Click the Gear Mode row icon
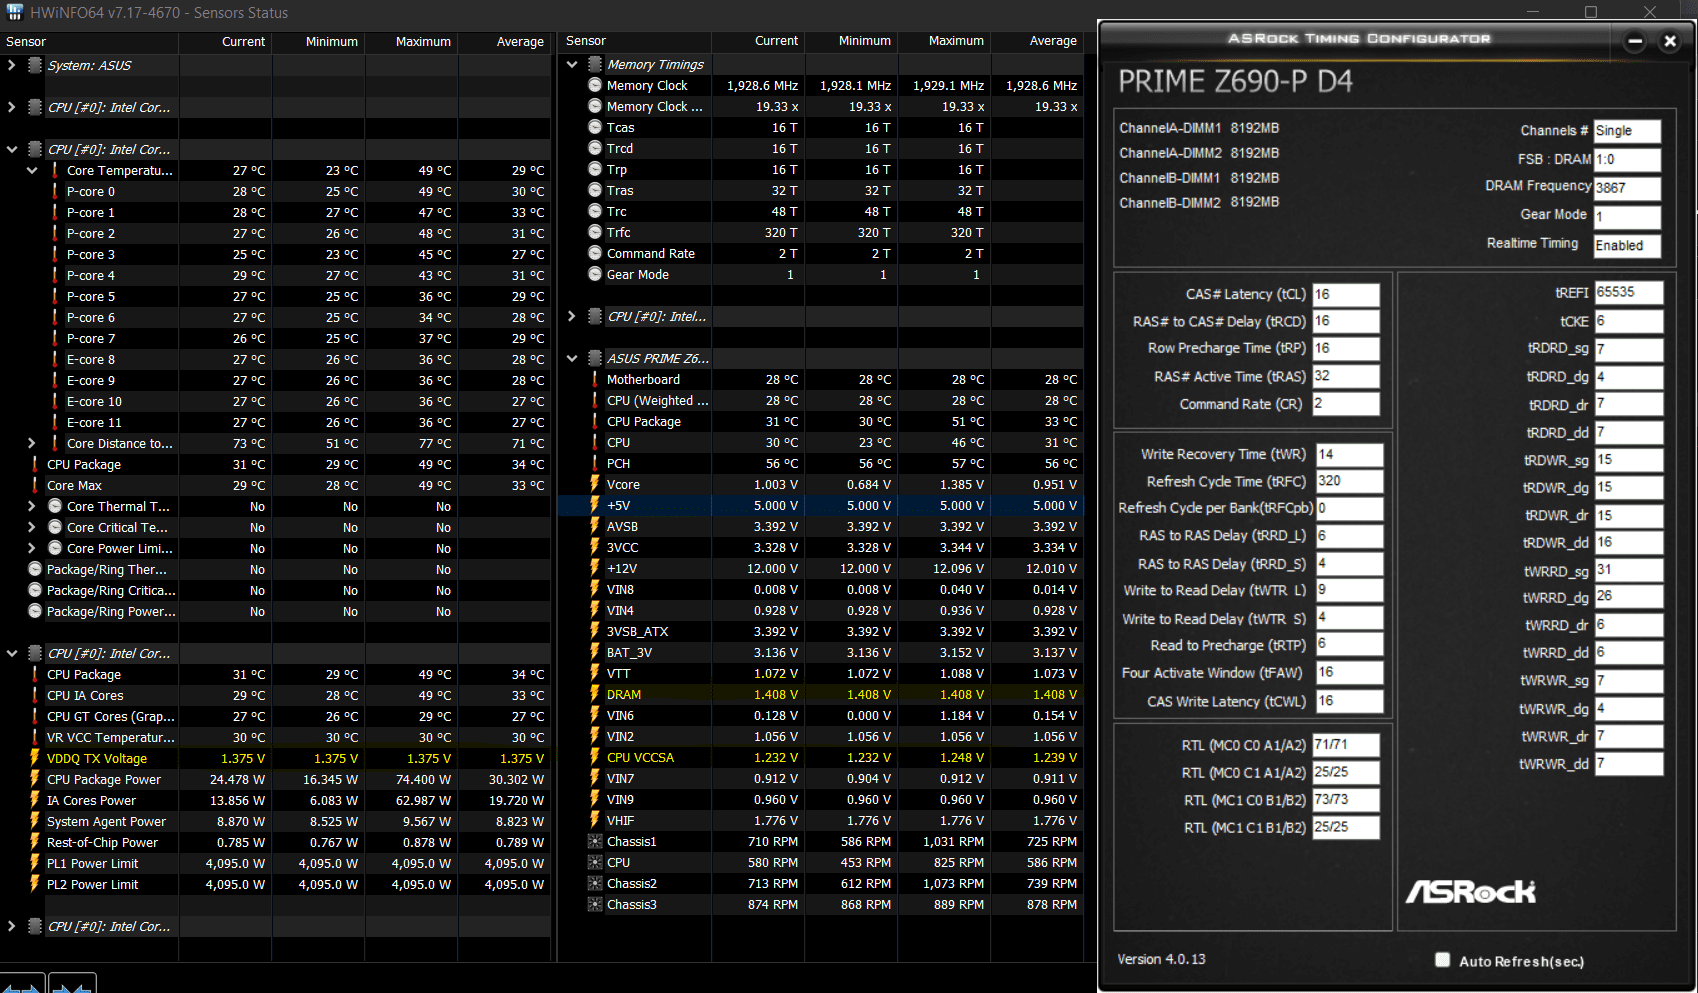1698x993 pixels. pyautogui.click(x=595, y=274)
